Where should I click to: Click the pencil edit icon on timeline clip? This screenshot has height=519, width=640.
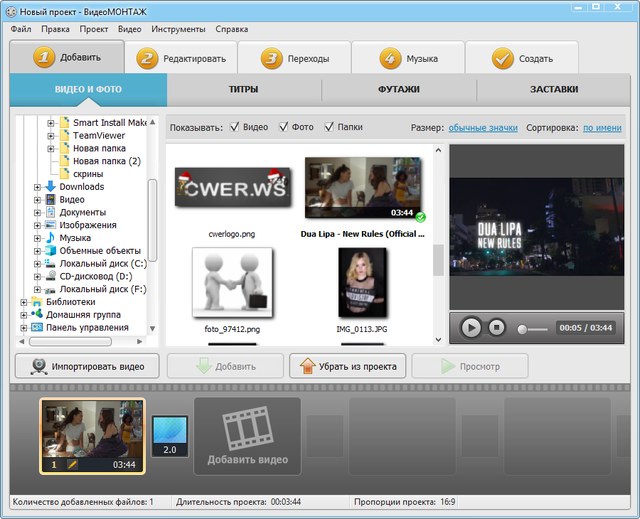coord(72,465)
